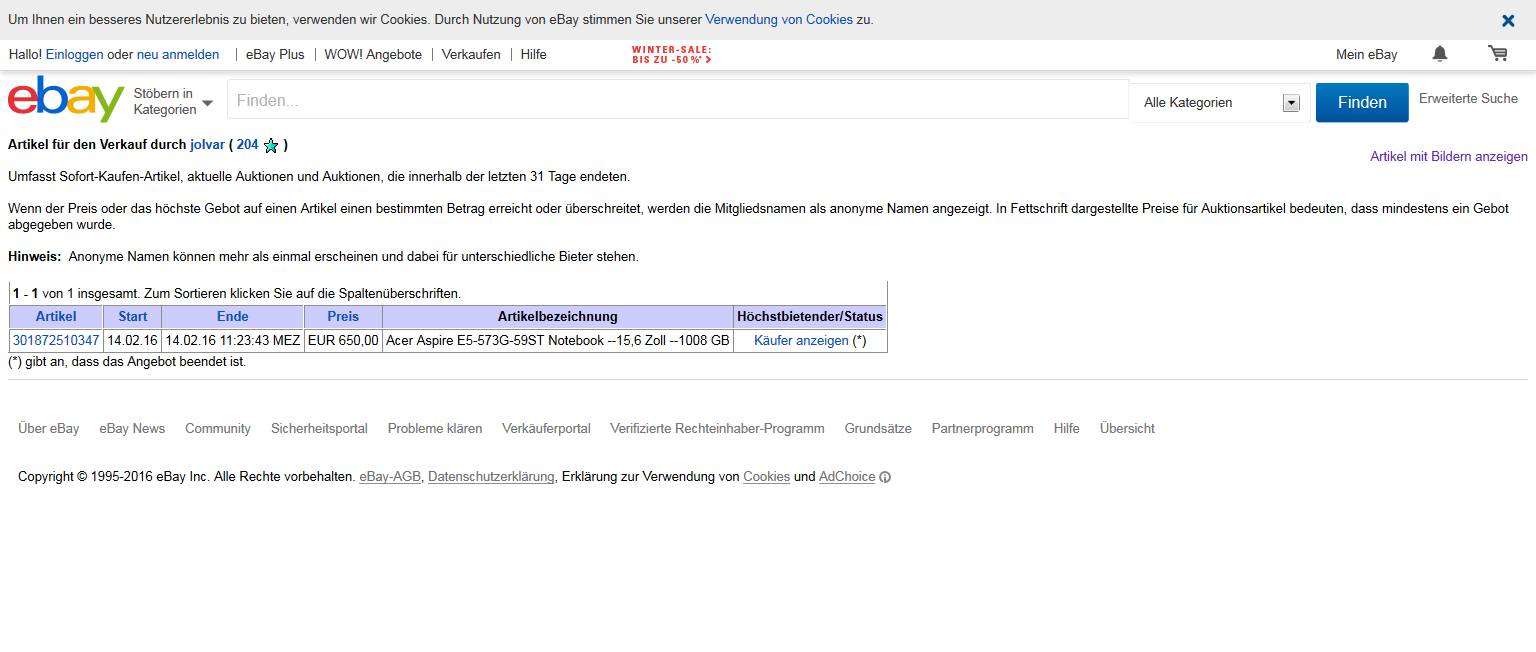Screen dimensions: 1536x652
Task: Open the shopping cart
Action: pos(1498,54)
